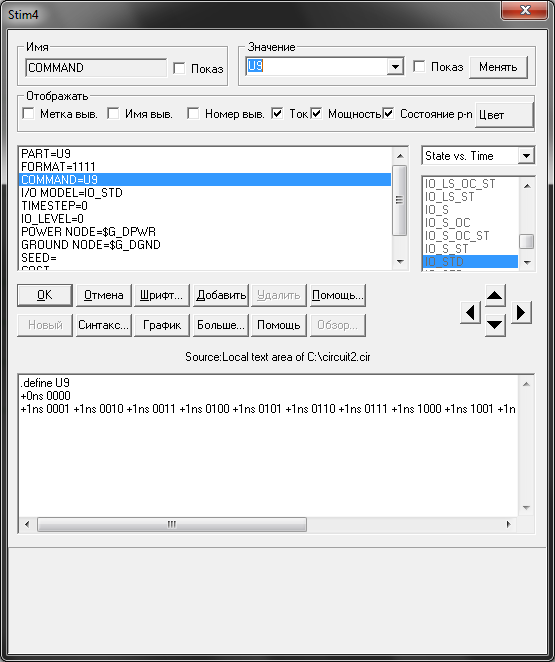Open the Синтакс... syntax button
This screenshot has width=555, height=662.
pos(103,325)
